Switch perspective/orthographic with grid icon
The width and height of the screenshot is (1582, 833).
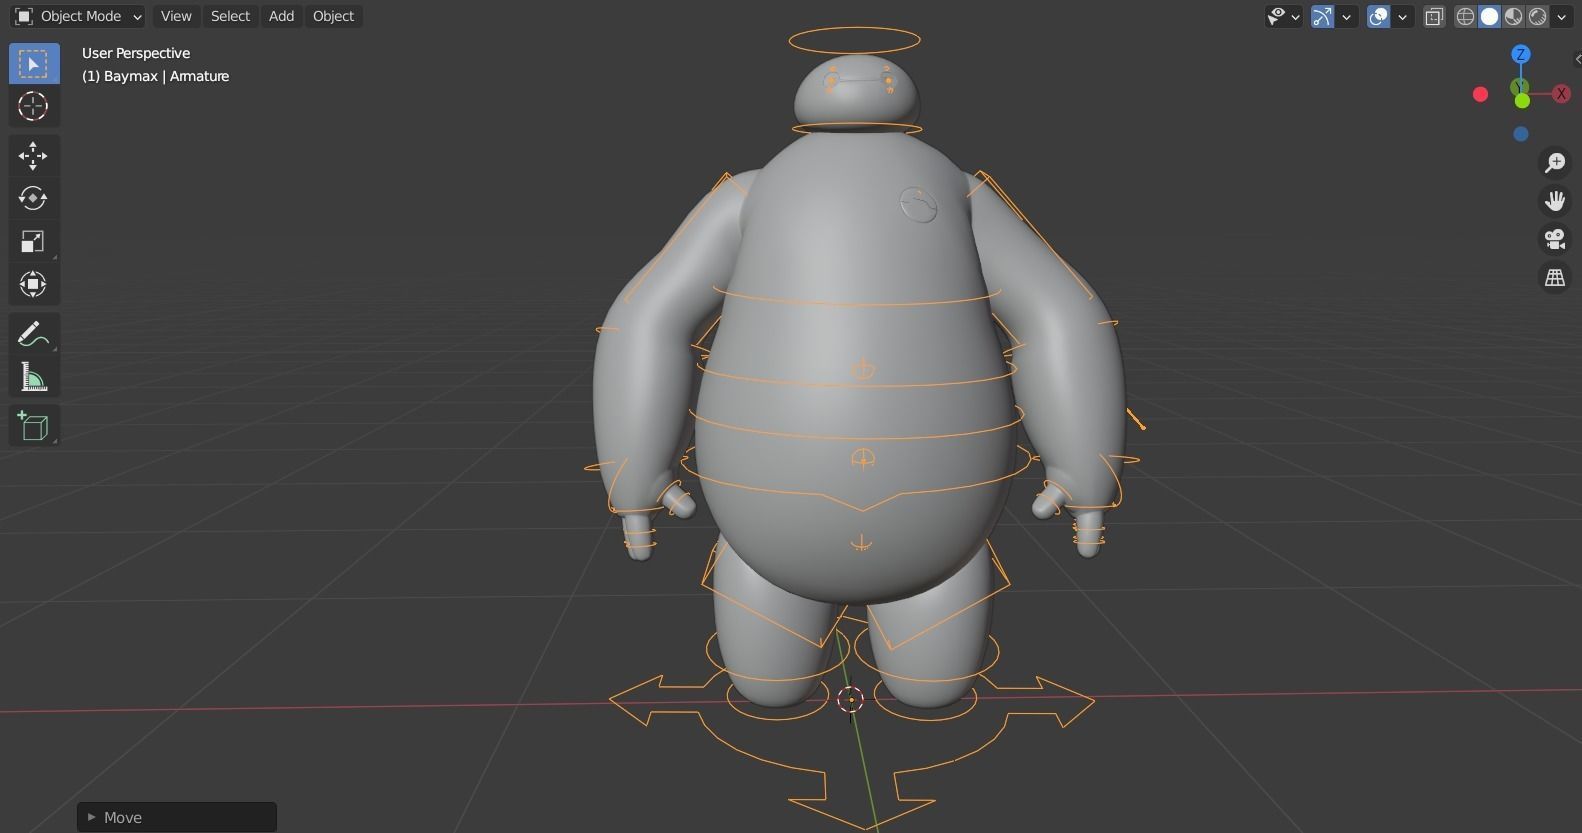point(1555,277)
